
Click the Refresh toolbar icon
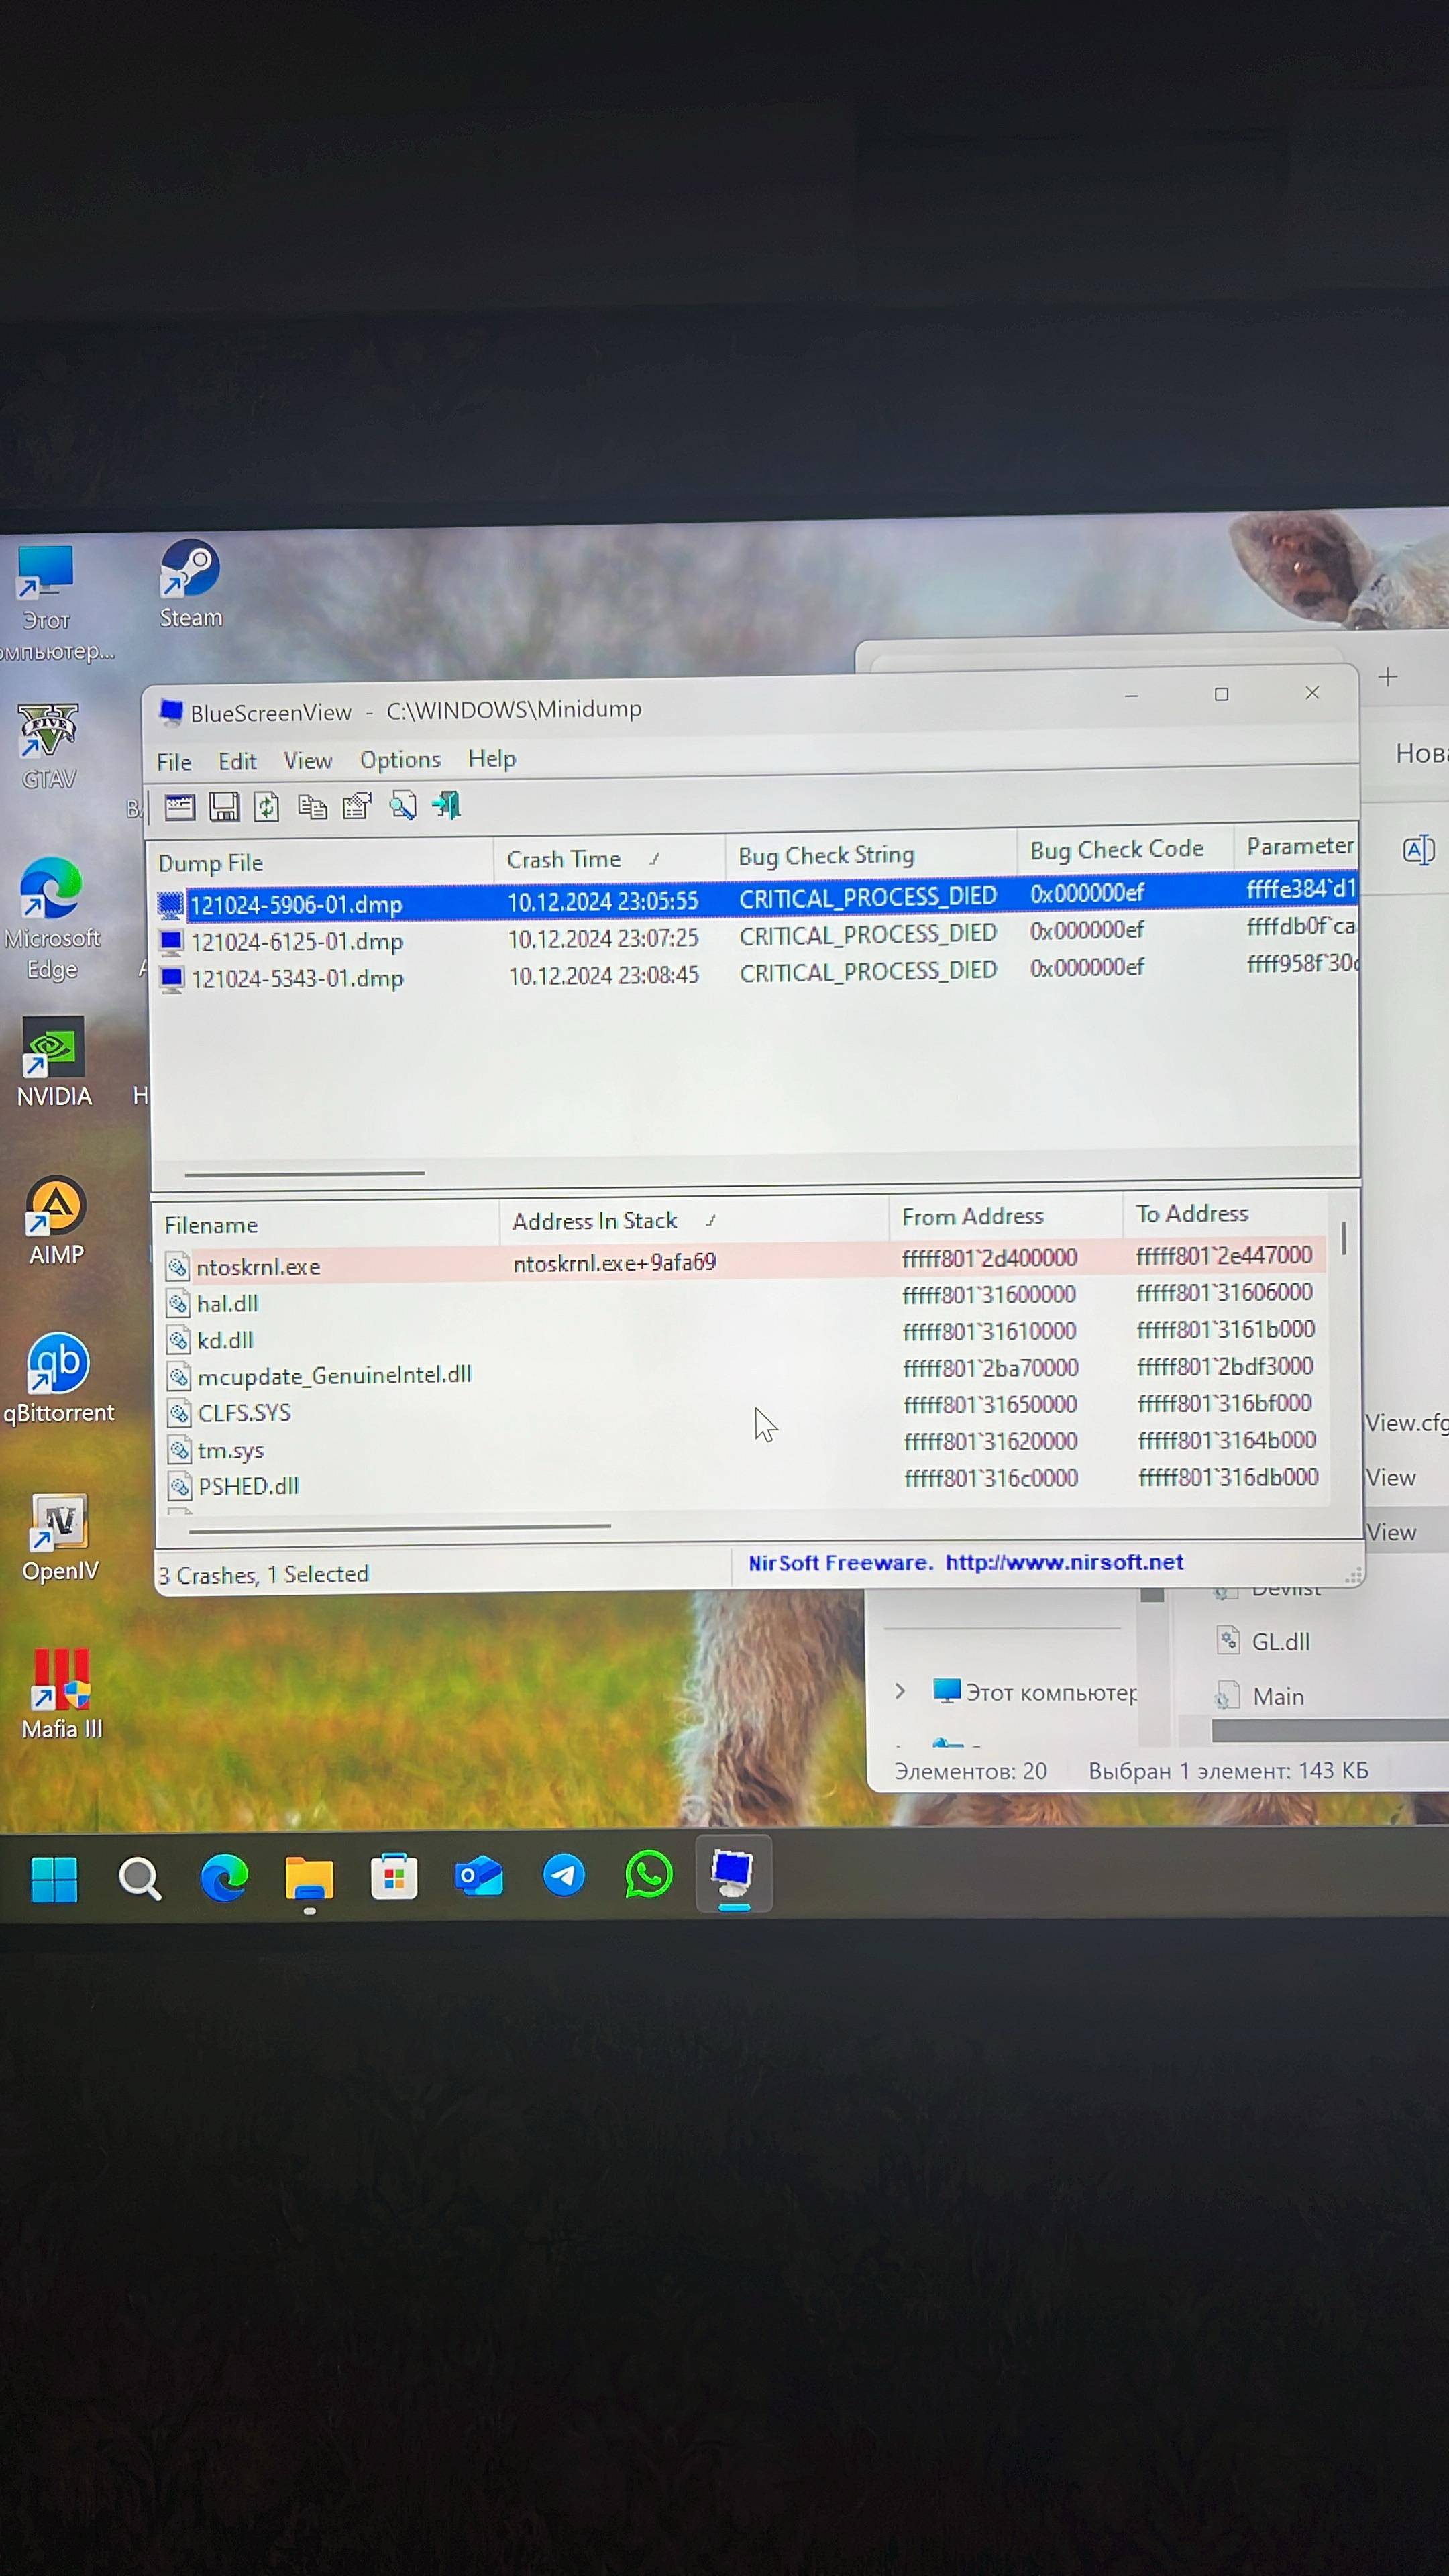tap(266, 806)
